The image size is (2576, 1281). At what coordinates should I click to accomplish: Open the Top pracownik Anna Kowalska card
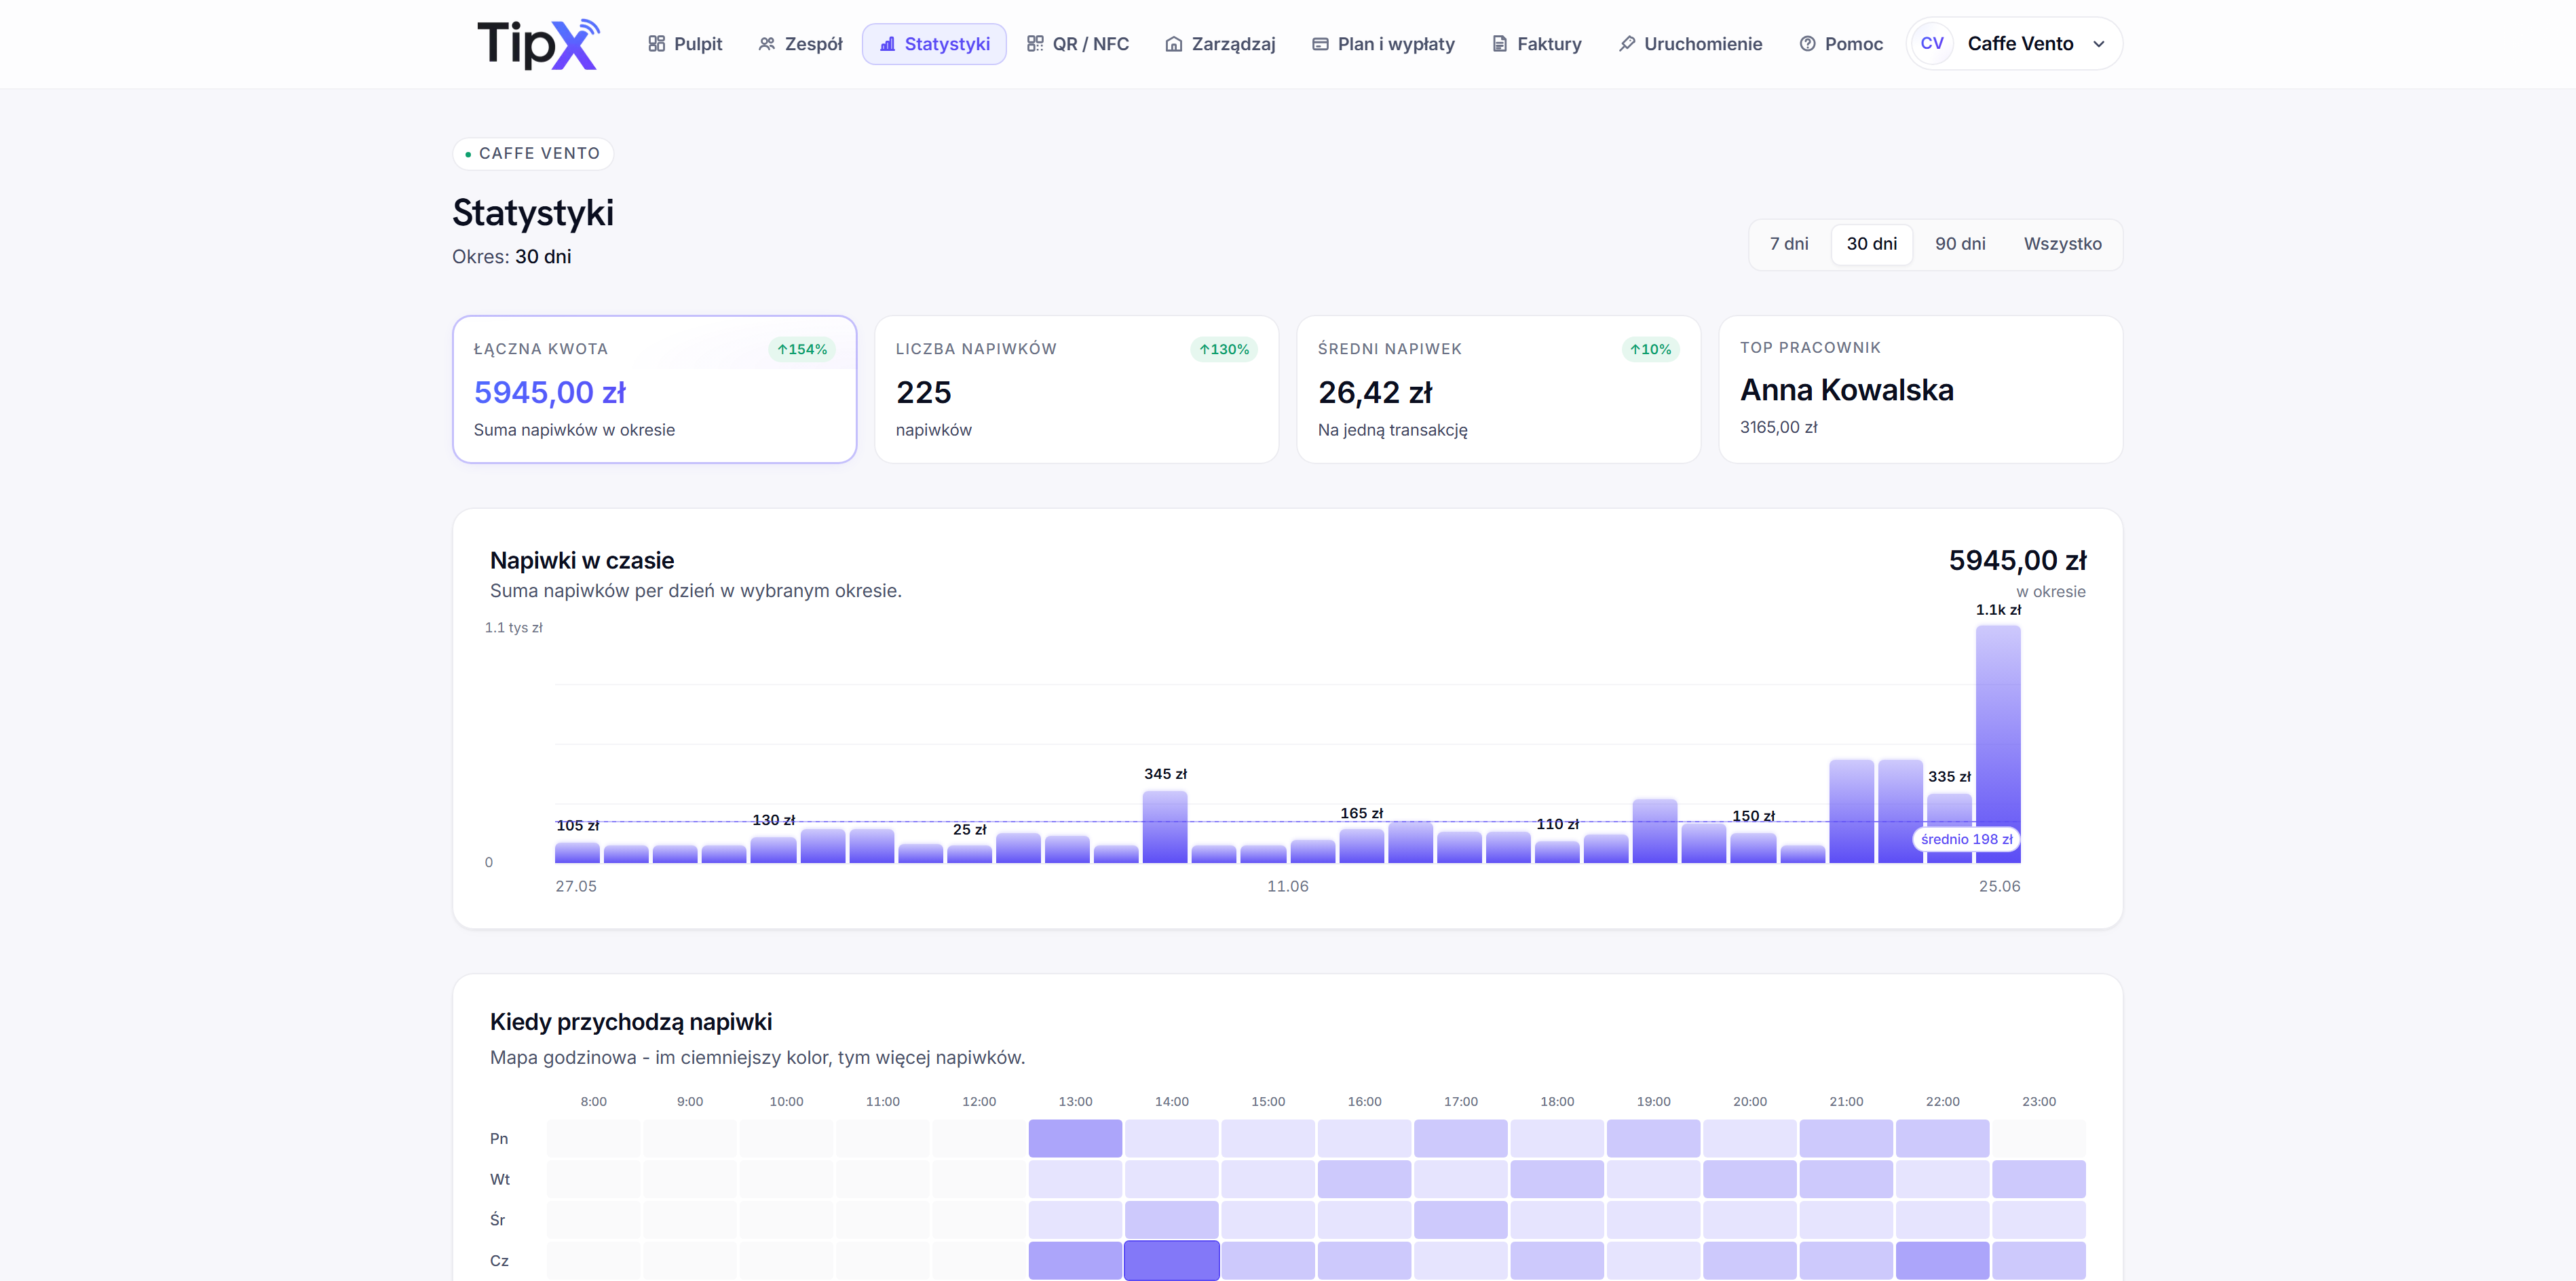(x=1920, y=390)
